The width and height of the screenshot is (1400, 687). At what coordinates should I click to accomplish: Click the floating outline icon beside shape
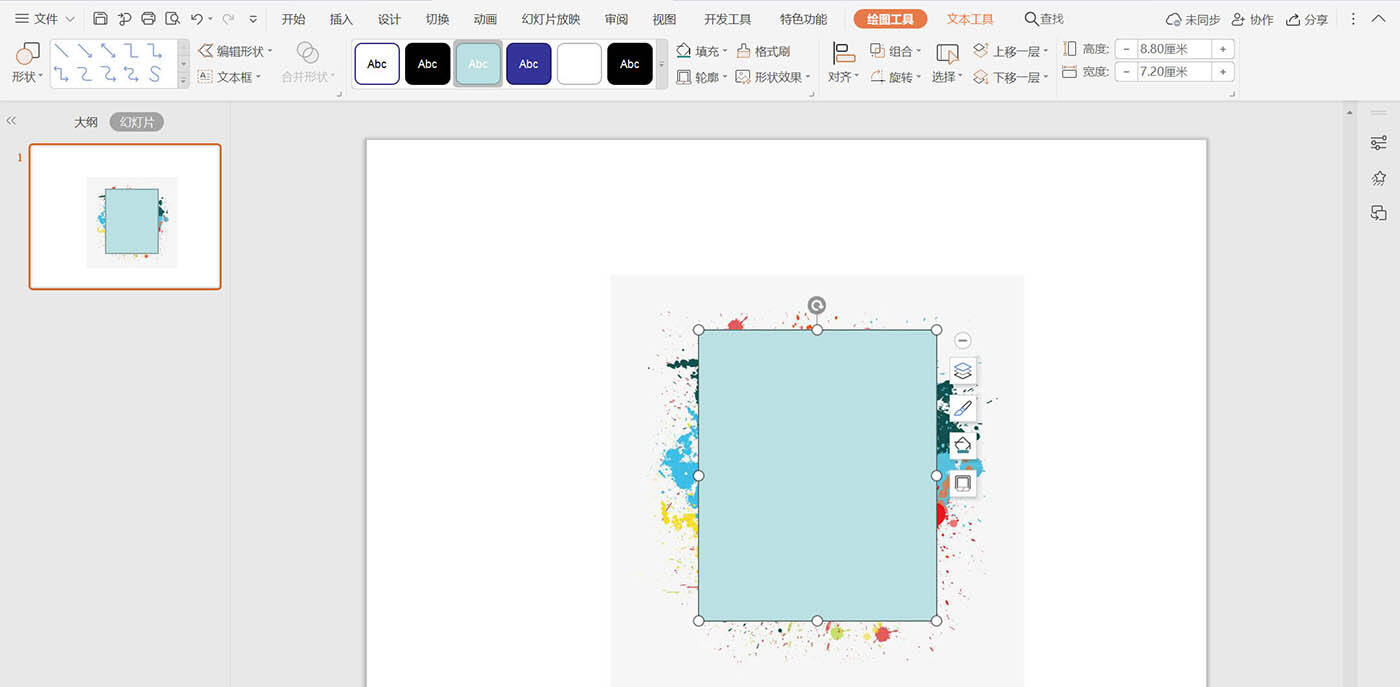click(963, 484)
